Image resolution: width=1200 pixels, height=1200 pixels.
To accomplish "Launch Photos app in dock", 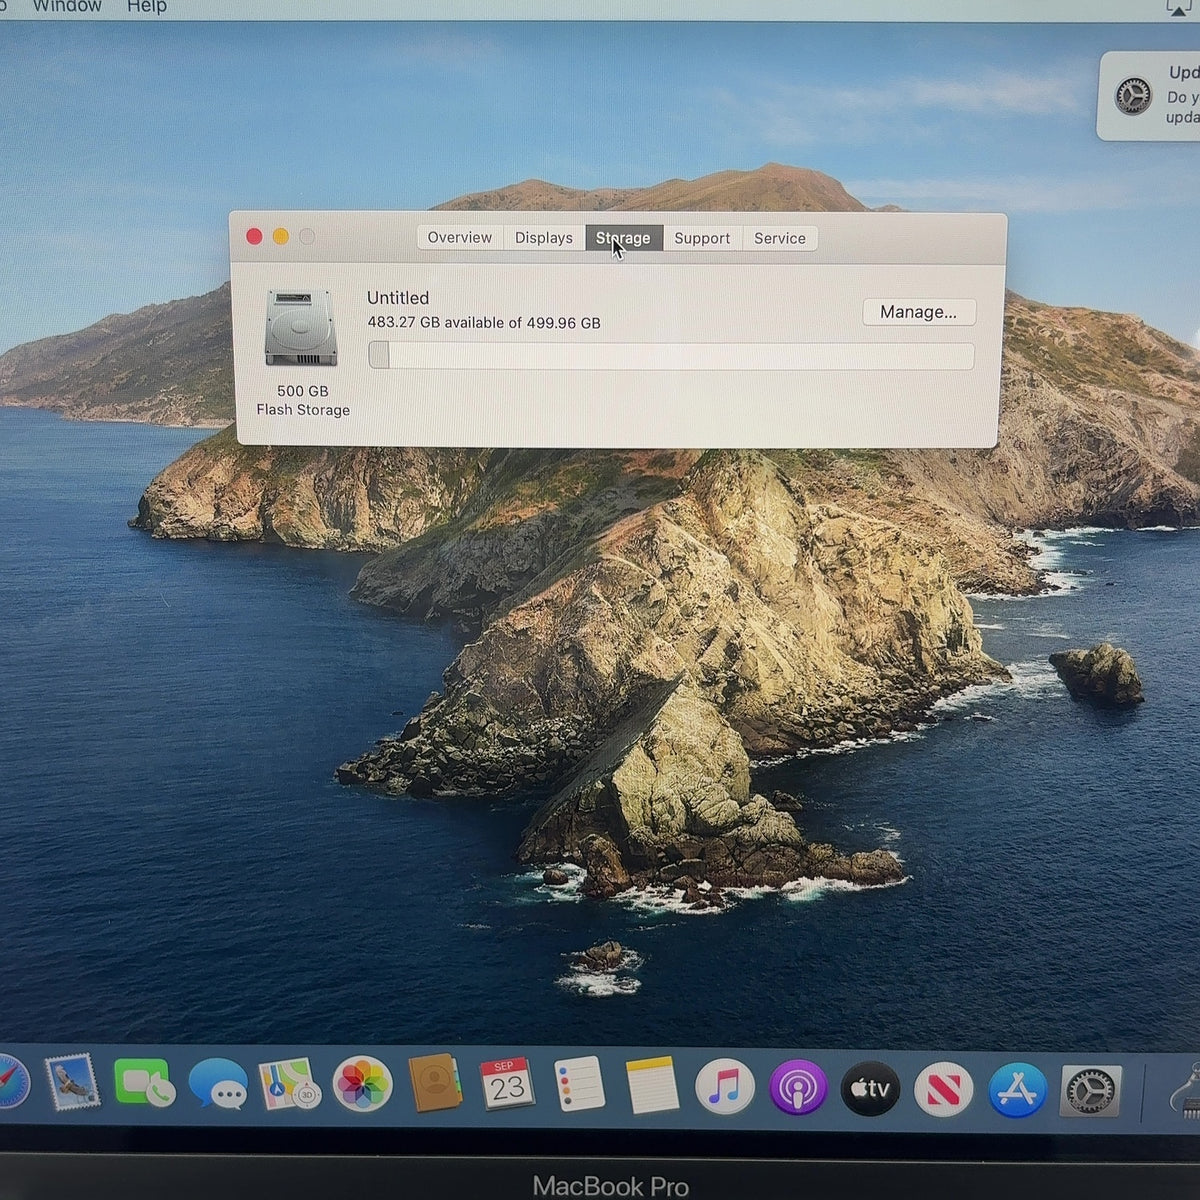I will 362,1084.
